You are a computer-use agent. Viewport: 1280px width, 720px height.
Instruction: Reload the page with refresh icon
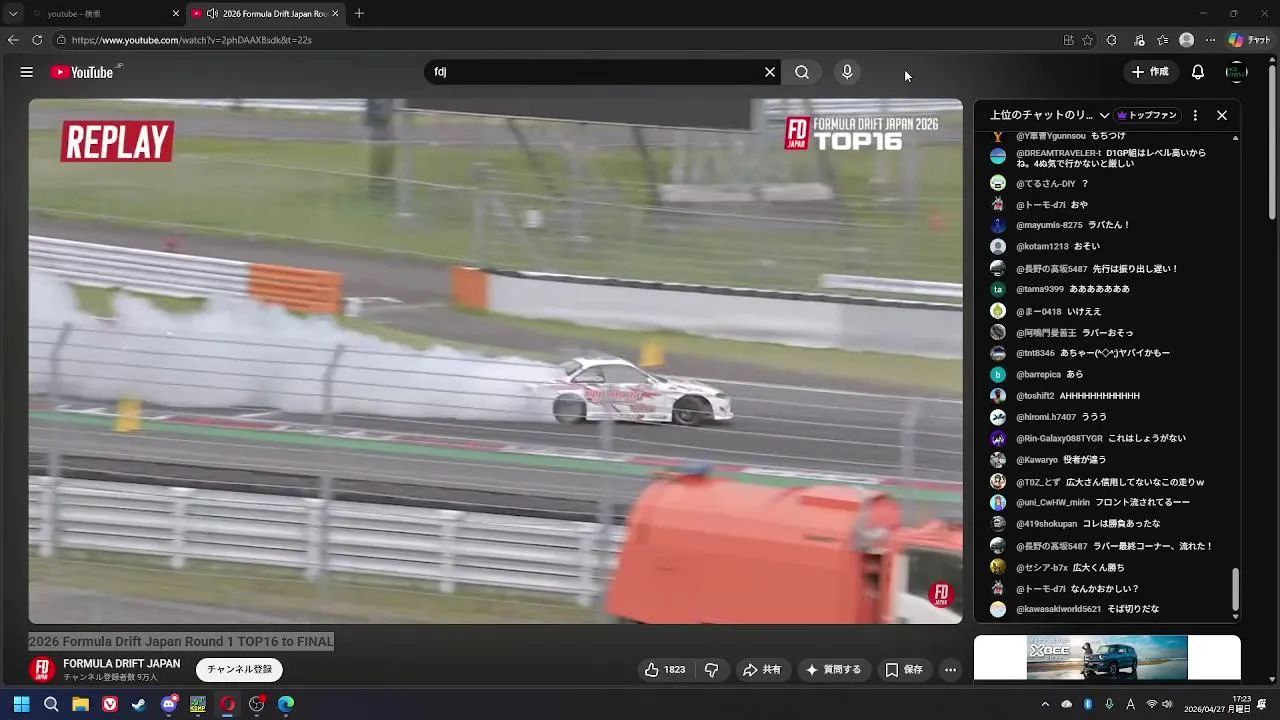coord(37,40)
